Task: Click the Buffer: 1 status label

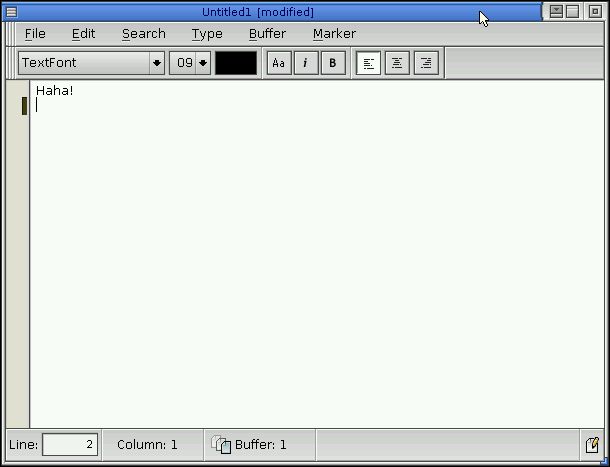Action: tap(261, 445)
